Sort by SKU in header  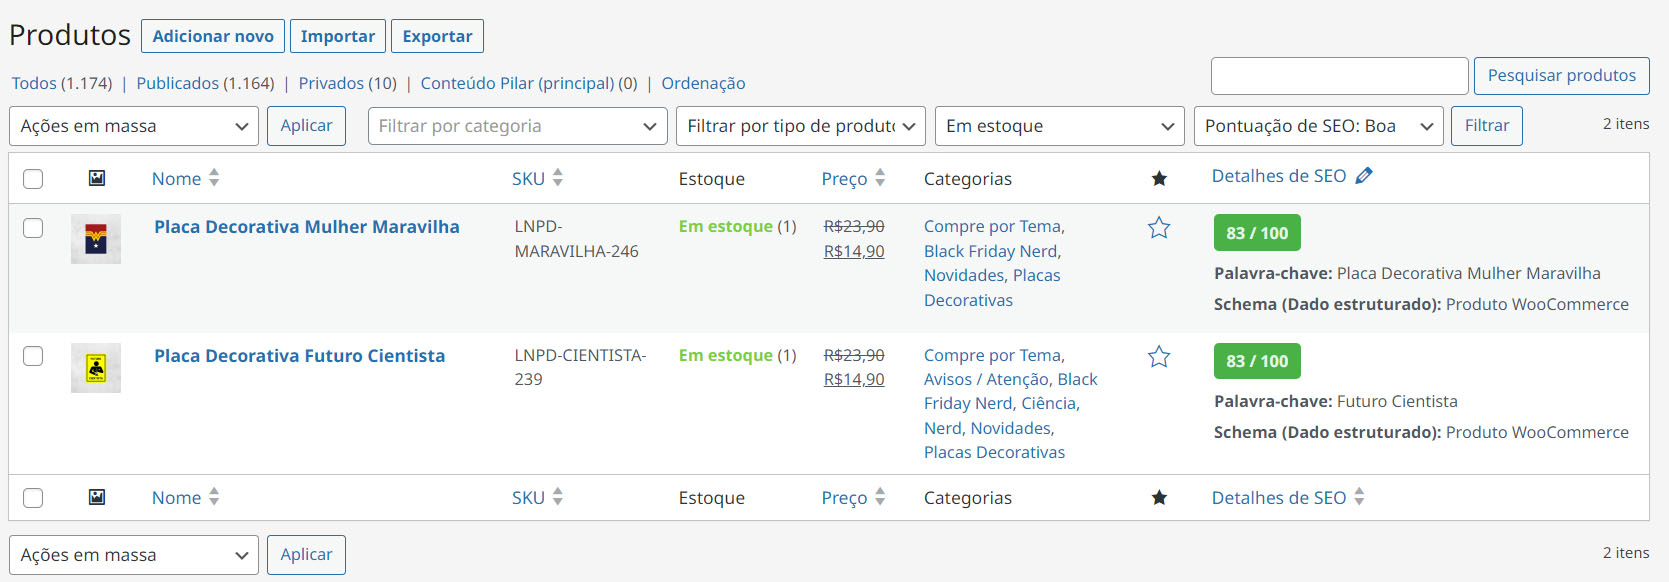pyautogui.click(x=528, y=178)
